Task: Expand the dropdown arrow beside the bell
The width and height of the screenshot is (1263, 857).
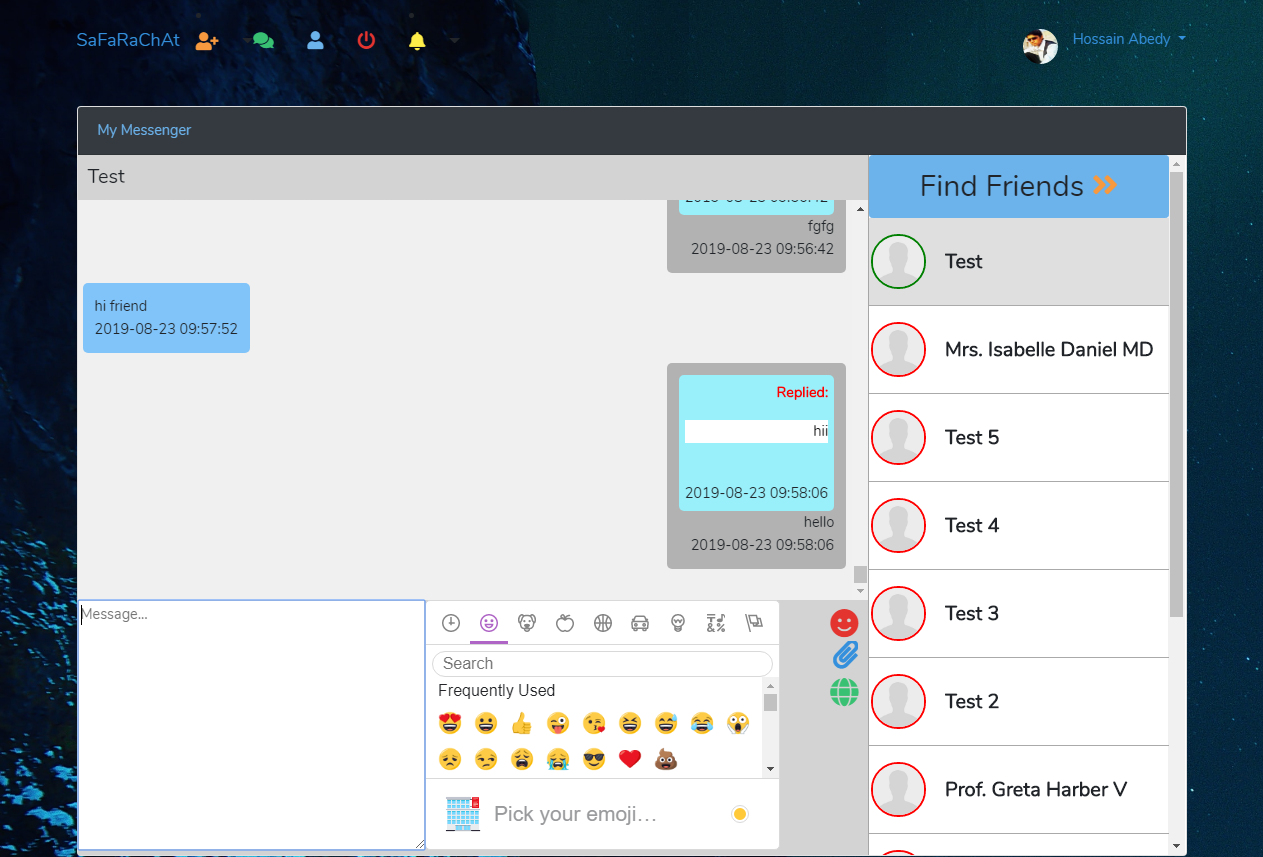Action: pyautogui.click(x=454, y=41)
